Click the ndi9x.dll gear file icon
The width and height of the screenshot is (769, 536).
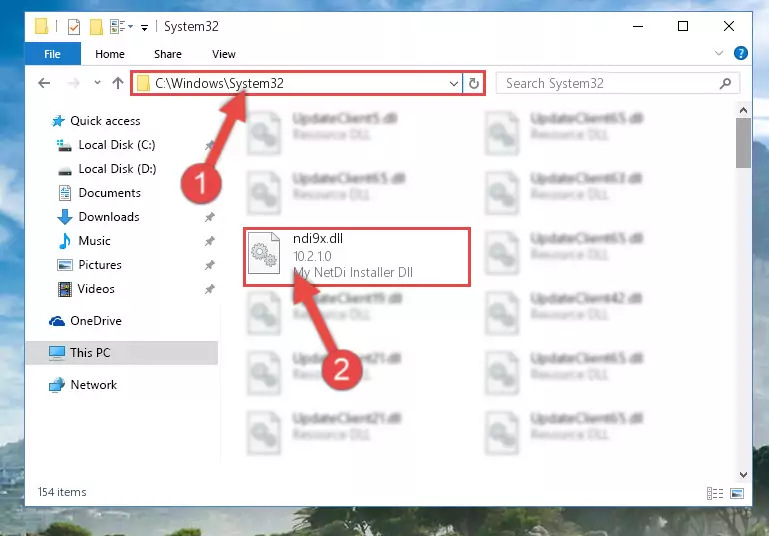(x=264, y=254)
